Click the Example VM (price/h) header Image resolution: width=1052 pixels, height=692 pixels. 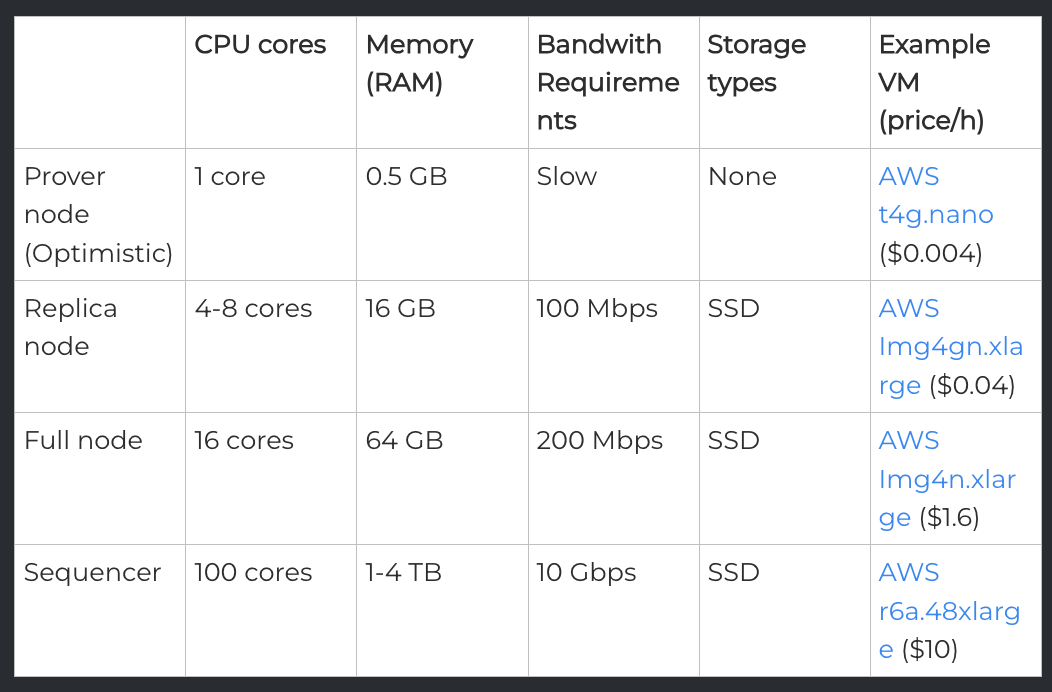[934, 83]
